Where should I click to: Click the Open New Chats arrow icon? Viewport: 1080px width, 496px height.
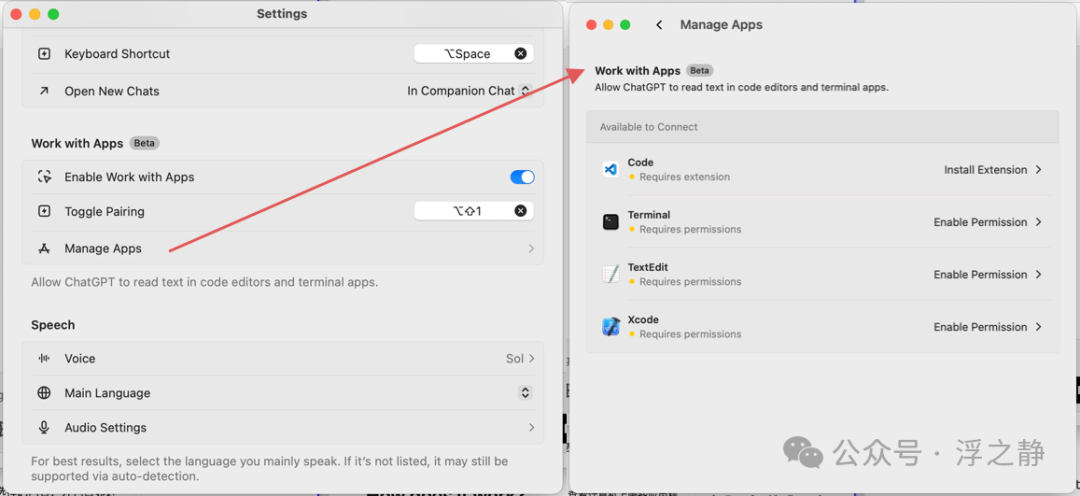point(44,91)
